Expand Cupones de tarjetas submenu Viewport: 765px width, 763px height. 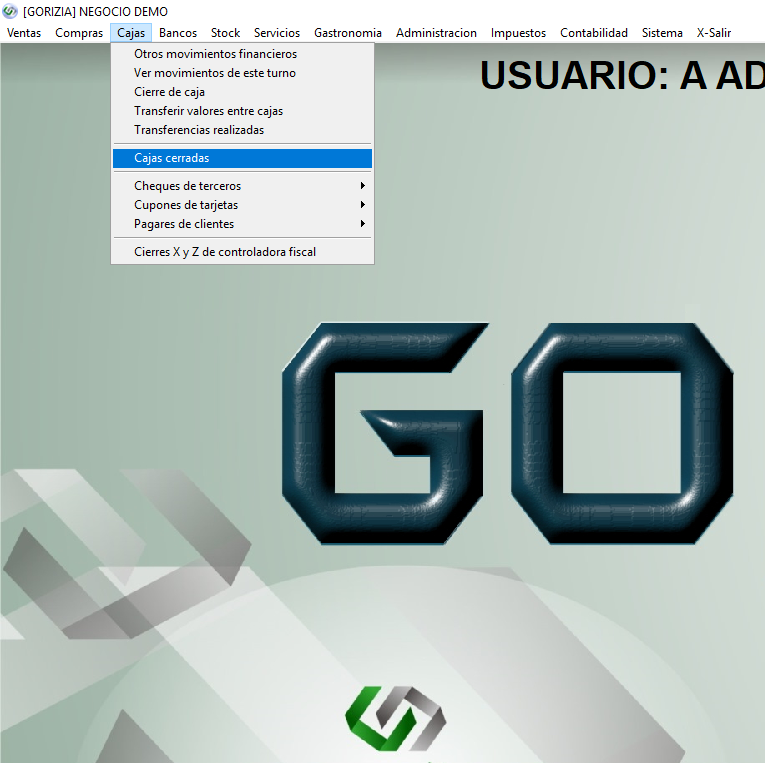click(242, 205)
